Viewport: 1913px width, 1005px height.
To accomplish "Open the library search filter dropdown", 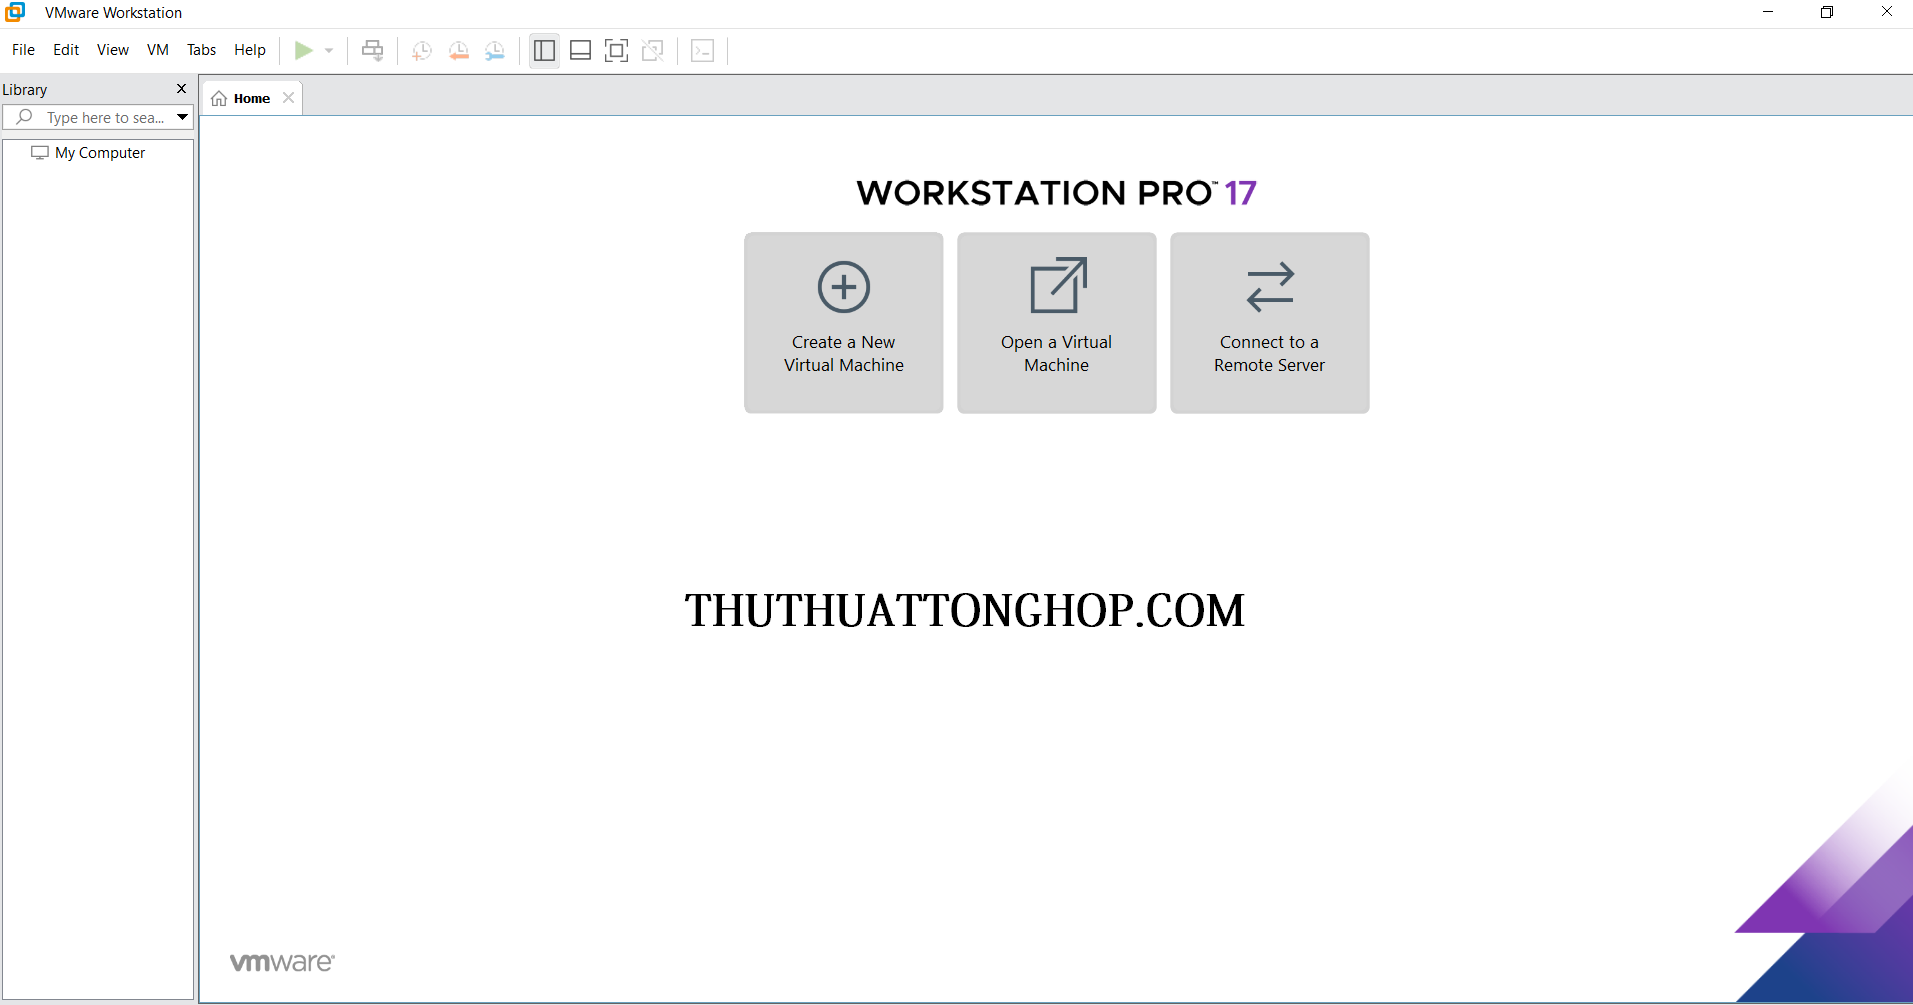I will [182, 117].
